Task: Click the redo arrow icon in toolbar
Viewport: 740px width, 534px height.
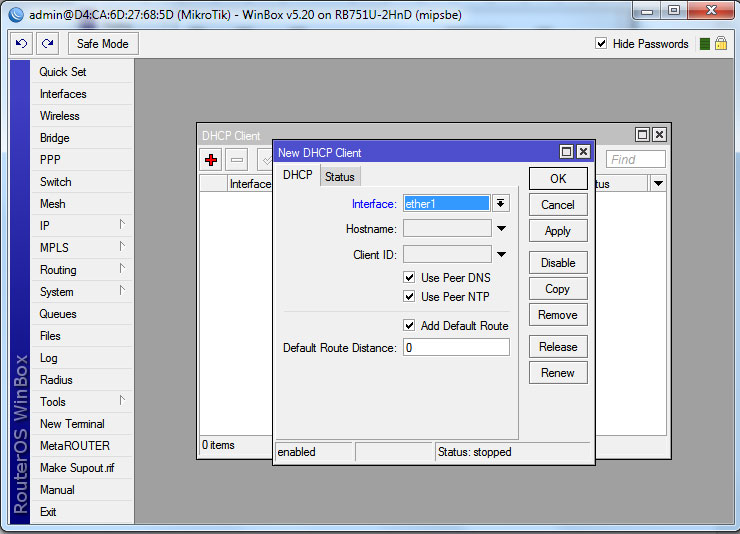Action: click(47, 44)
